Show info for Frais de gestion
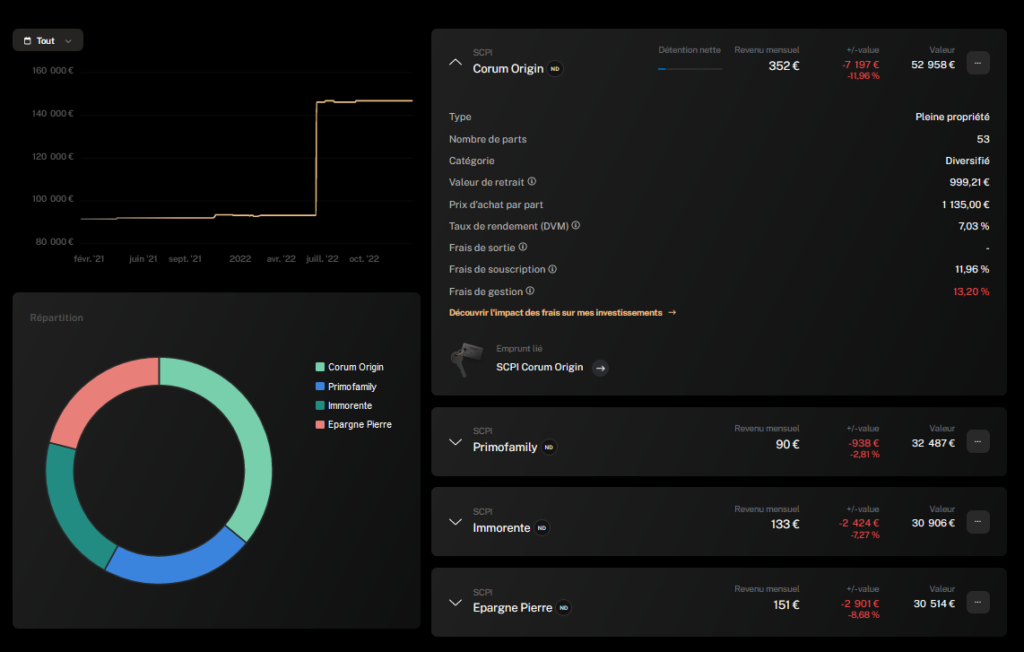 (530, 291)
